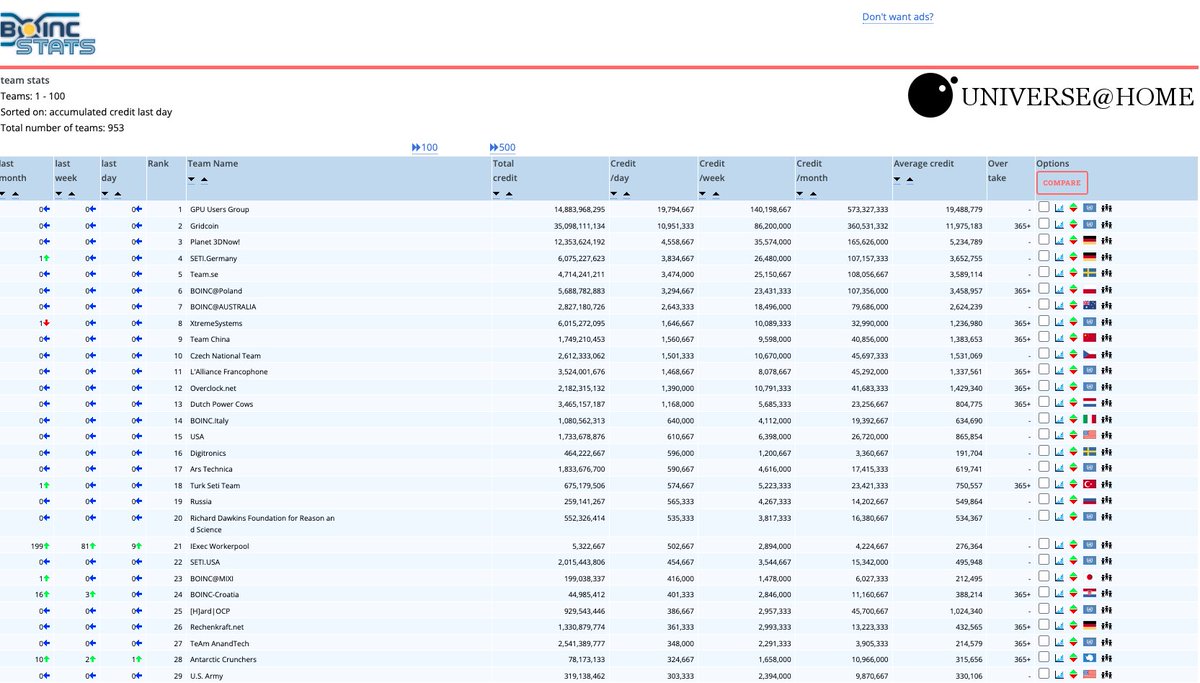Viewport: 1200px width, 683px height.
Task: Sort Average credit column descending
Action: [897, 180]
